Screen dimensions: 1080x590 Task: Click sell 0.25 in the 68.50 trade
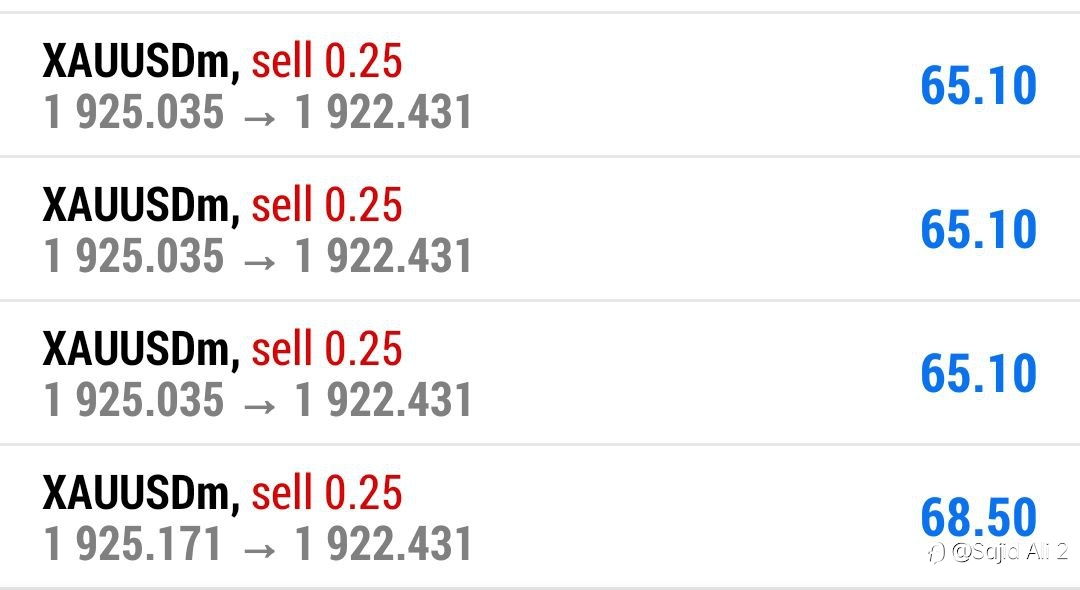click(x=326, y=493)
